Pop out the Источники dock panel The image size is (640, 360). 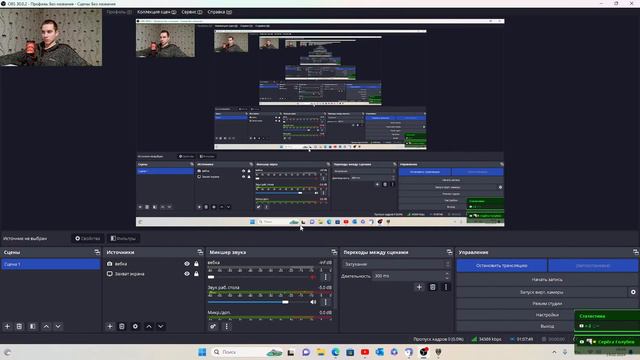tap(200, 252)
